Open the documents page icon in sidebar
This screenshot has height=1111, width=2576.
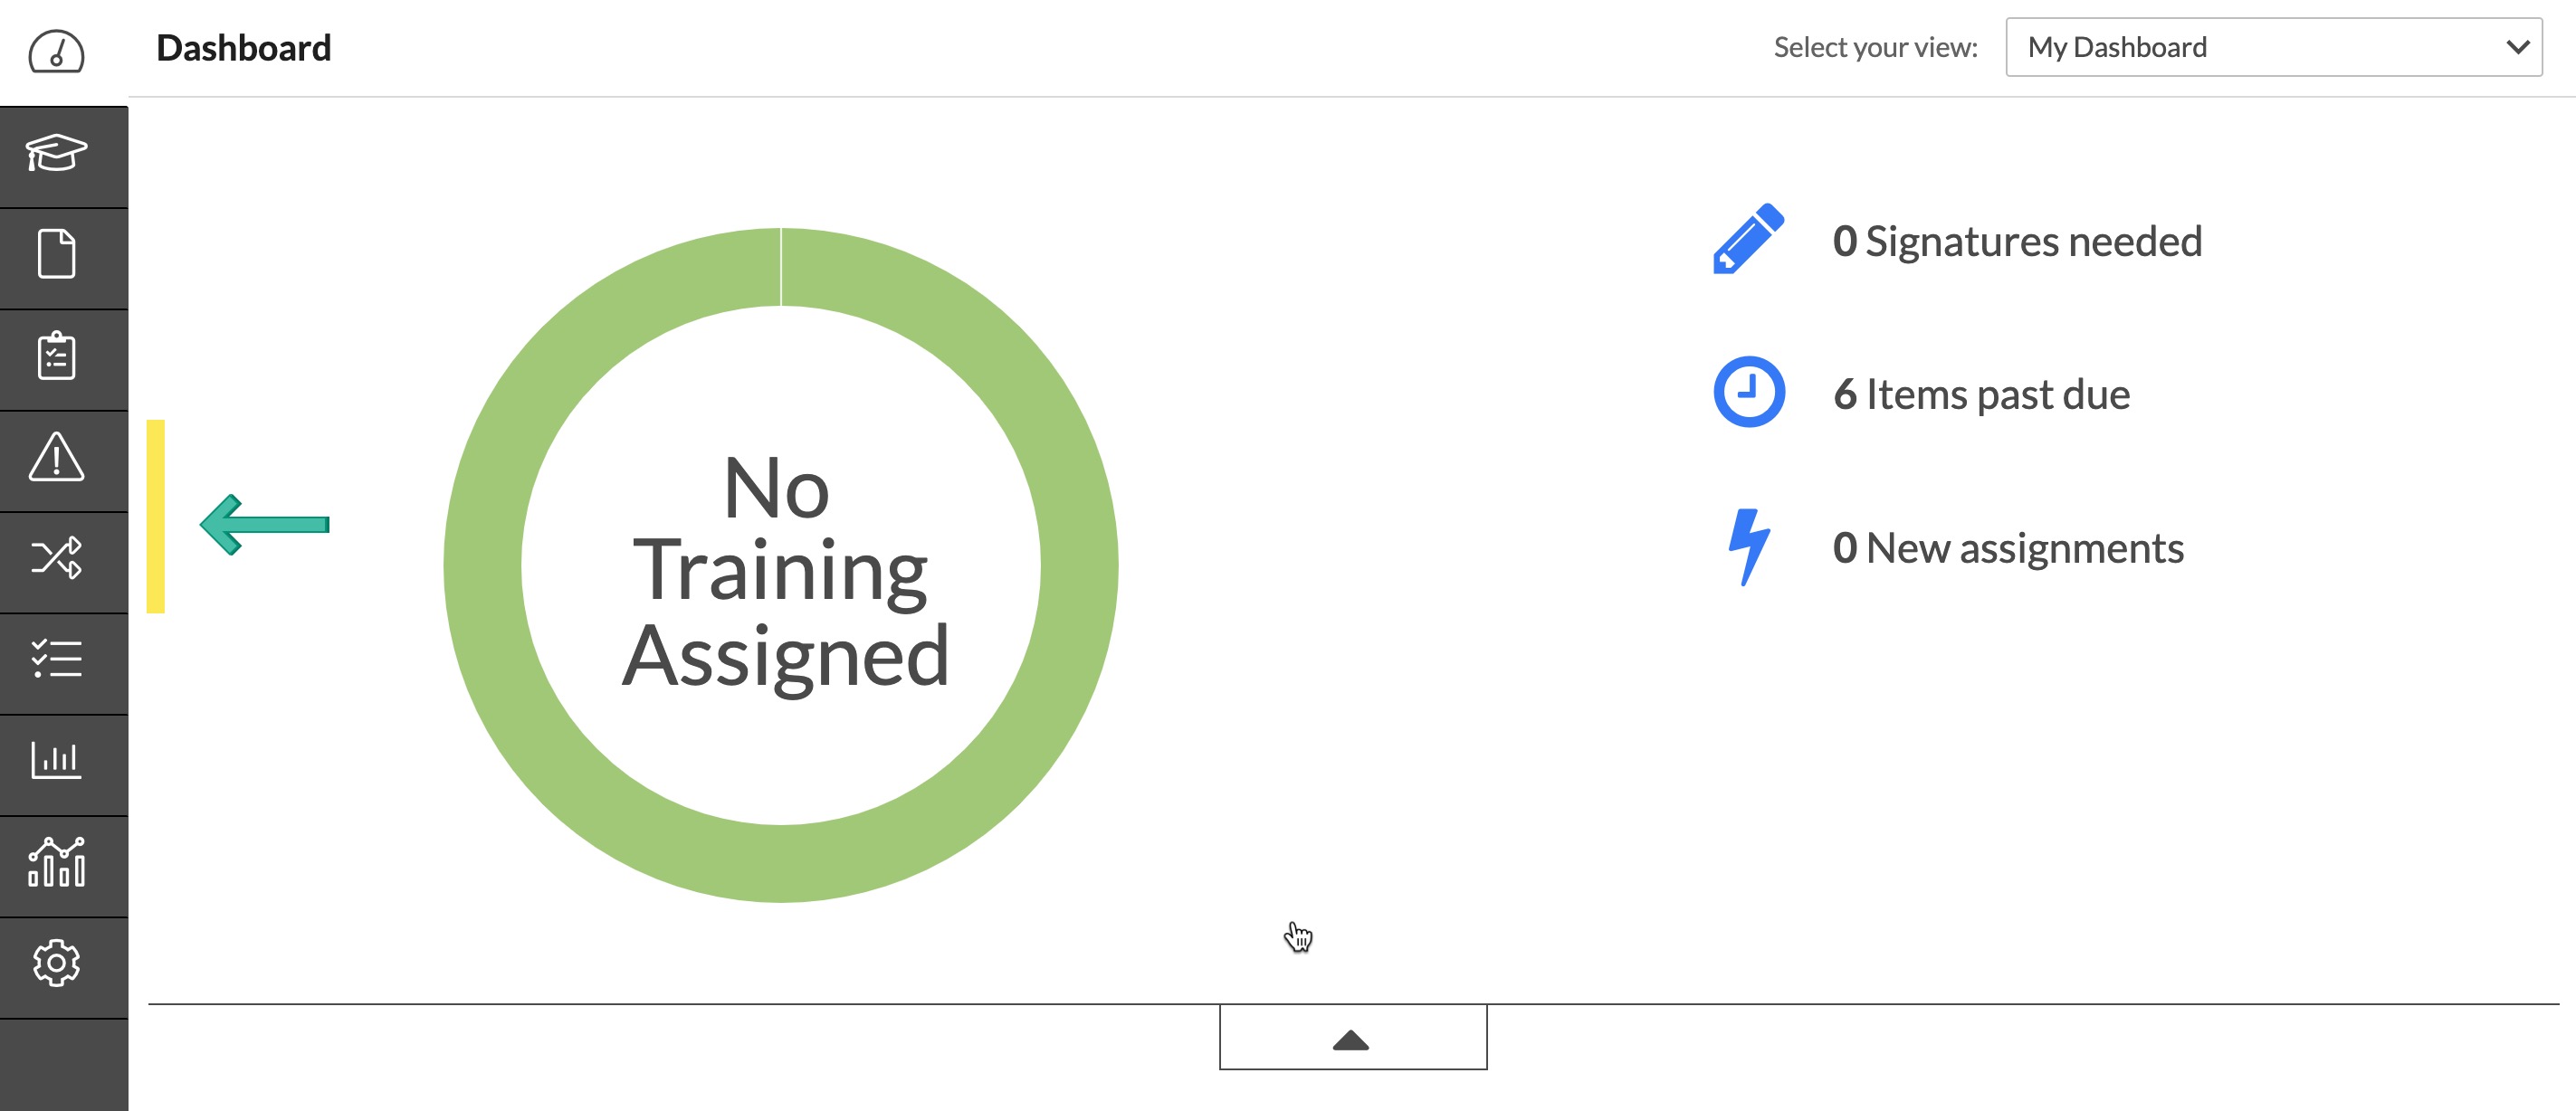(57, 254)
